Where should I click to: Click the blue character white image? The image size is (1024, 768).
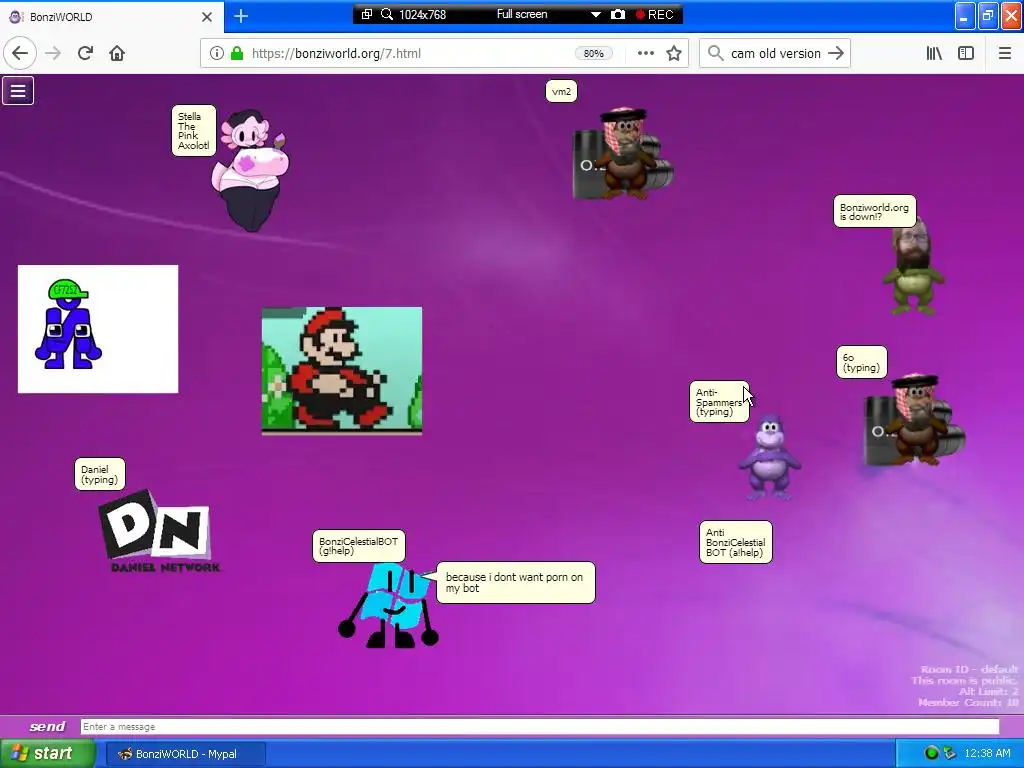(98, 329)
